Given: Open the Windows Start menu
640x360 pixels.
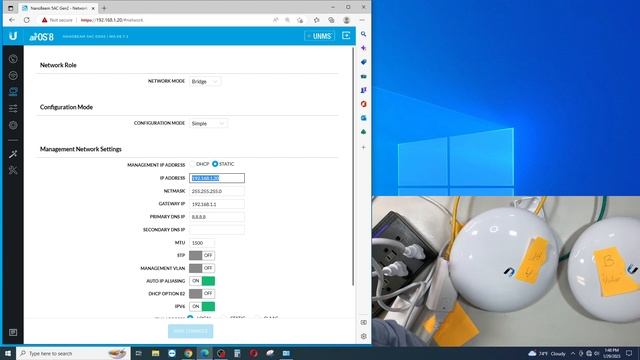Looking at the screenshot, I should pos(8,353).
